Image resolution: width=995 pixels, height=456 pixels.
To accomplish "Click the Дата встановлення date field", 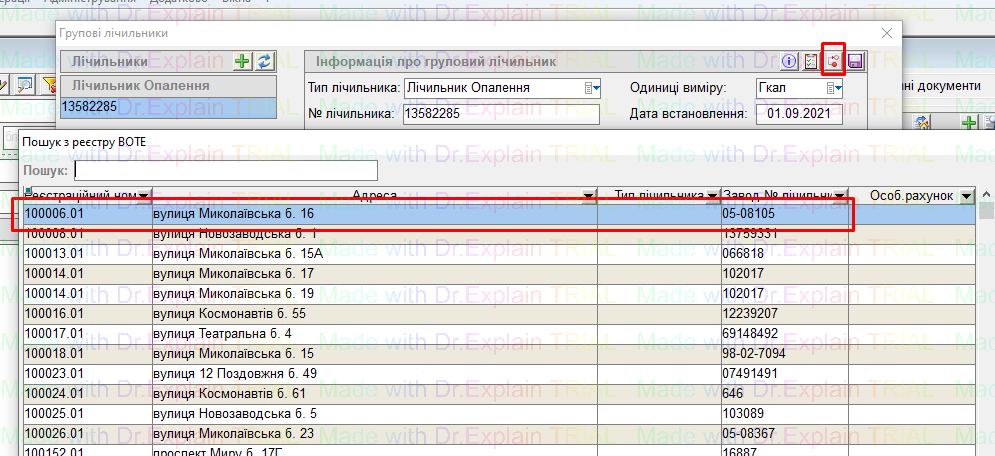I will click(x=798, y=114).
